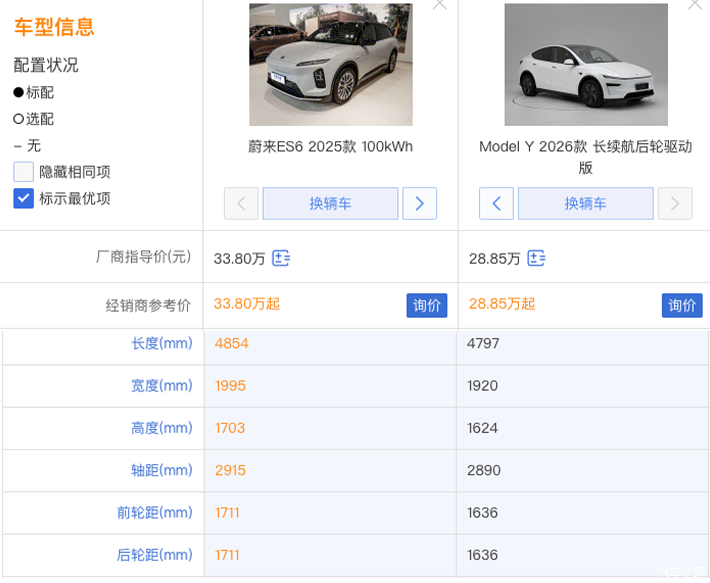Remove the Model Y from the comparison
Viewport: 710px width, 583px height.
pos(693,5)
